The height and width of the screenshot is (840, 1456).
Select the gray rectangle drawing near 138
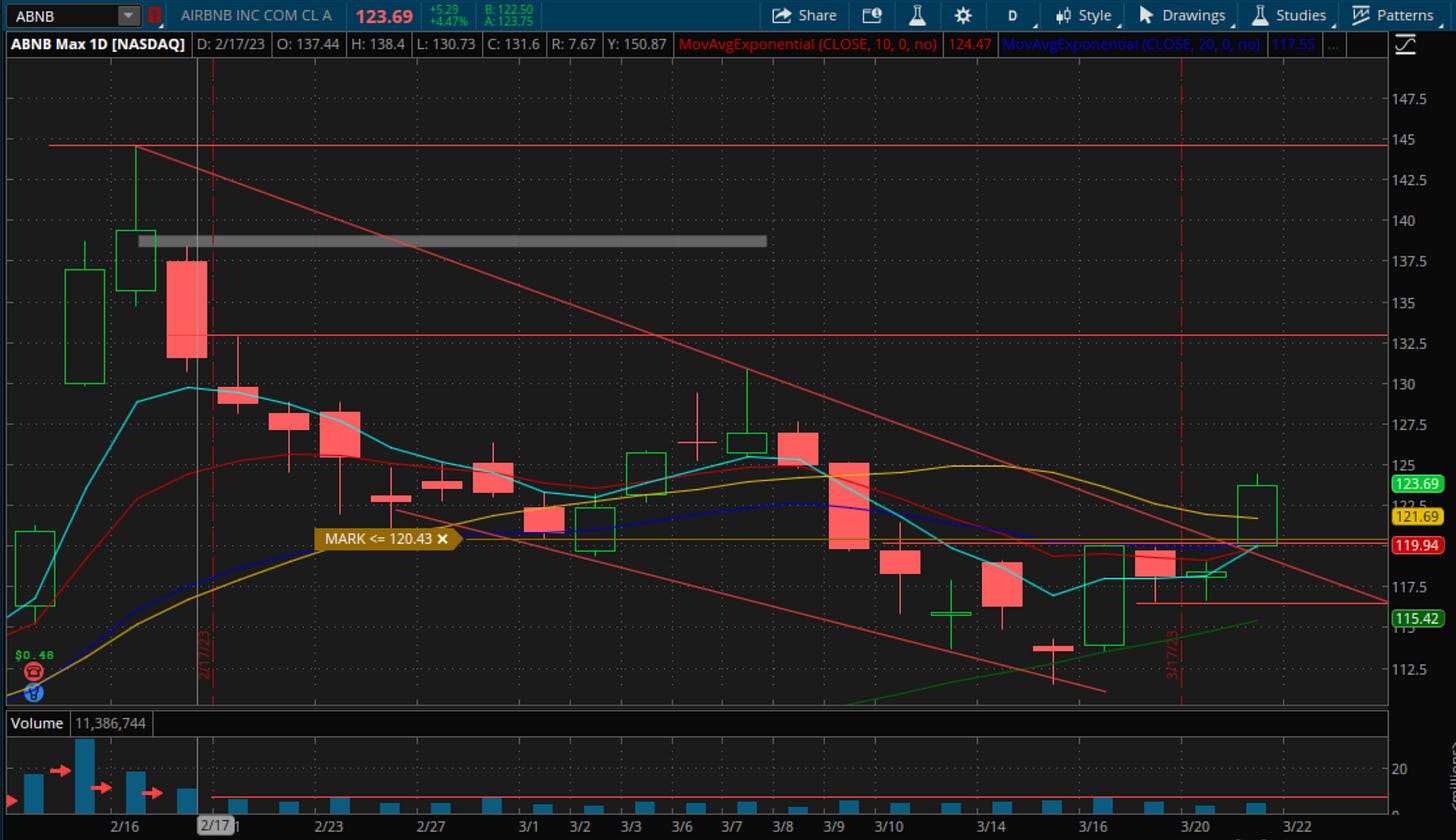pos(452,241)
